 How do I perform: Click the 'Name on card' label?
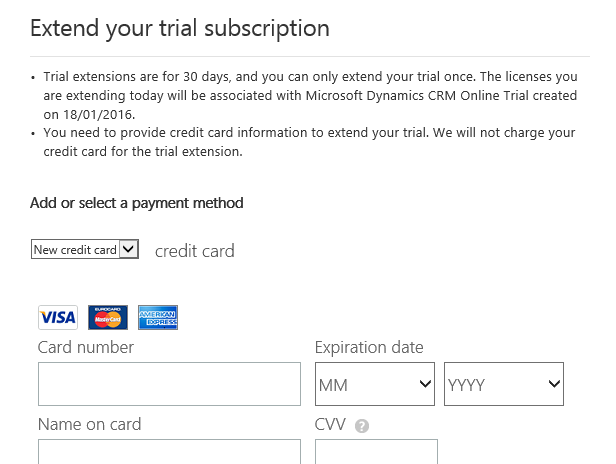point(89,424)
